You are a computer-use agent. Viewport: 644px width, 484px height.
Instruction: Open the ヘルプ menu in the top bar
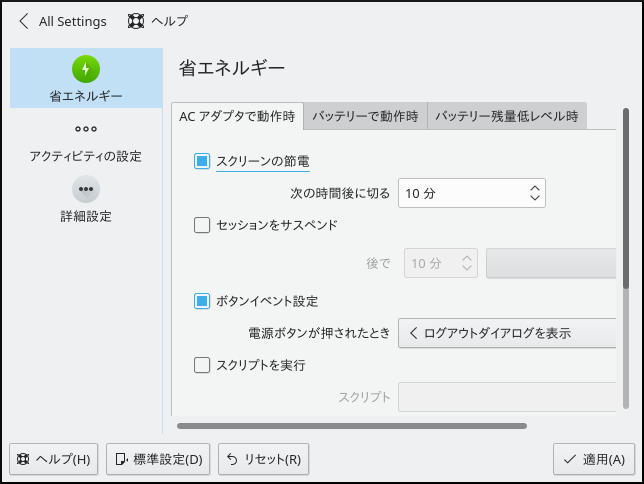point(158,21)
